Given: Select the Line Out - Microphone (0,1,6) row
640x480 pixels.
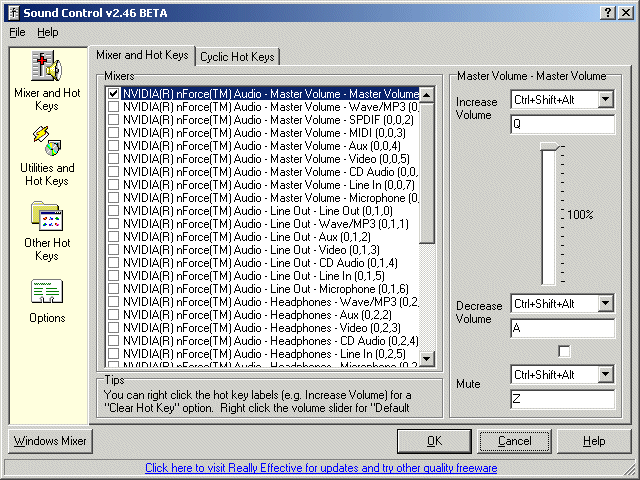Looking at the screenshot, I should (x=263, y=289).
